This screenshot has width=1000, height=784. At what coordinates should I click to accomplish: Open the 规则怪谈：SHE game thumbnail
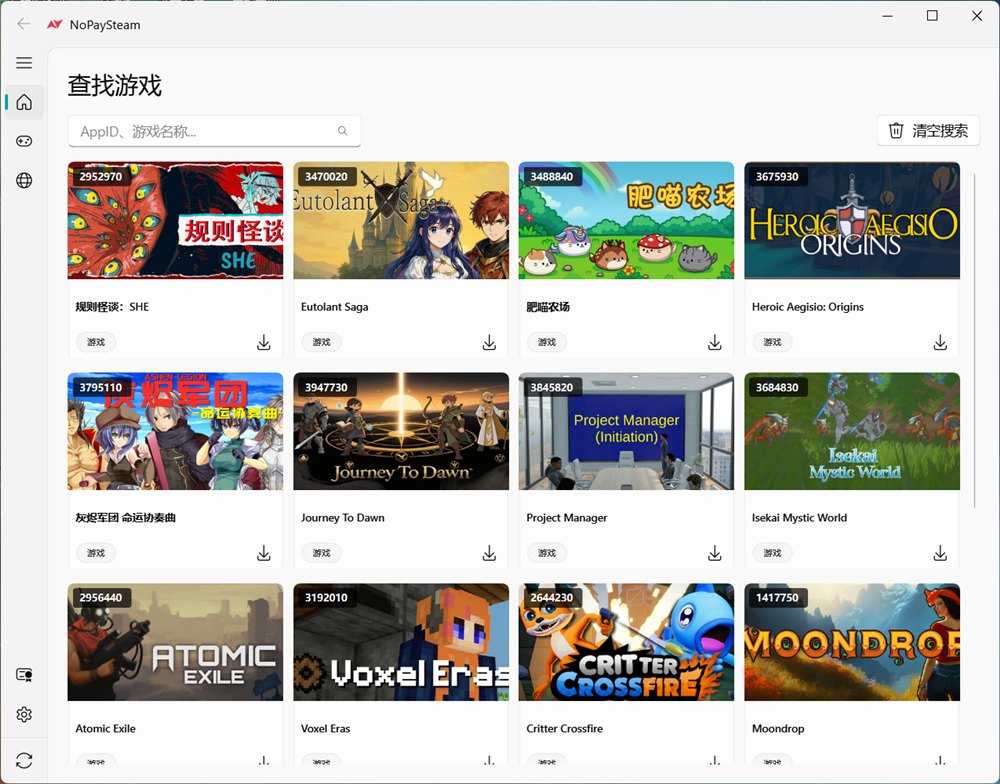pyautogui.click(x=175, y=220)
